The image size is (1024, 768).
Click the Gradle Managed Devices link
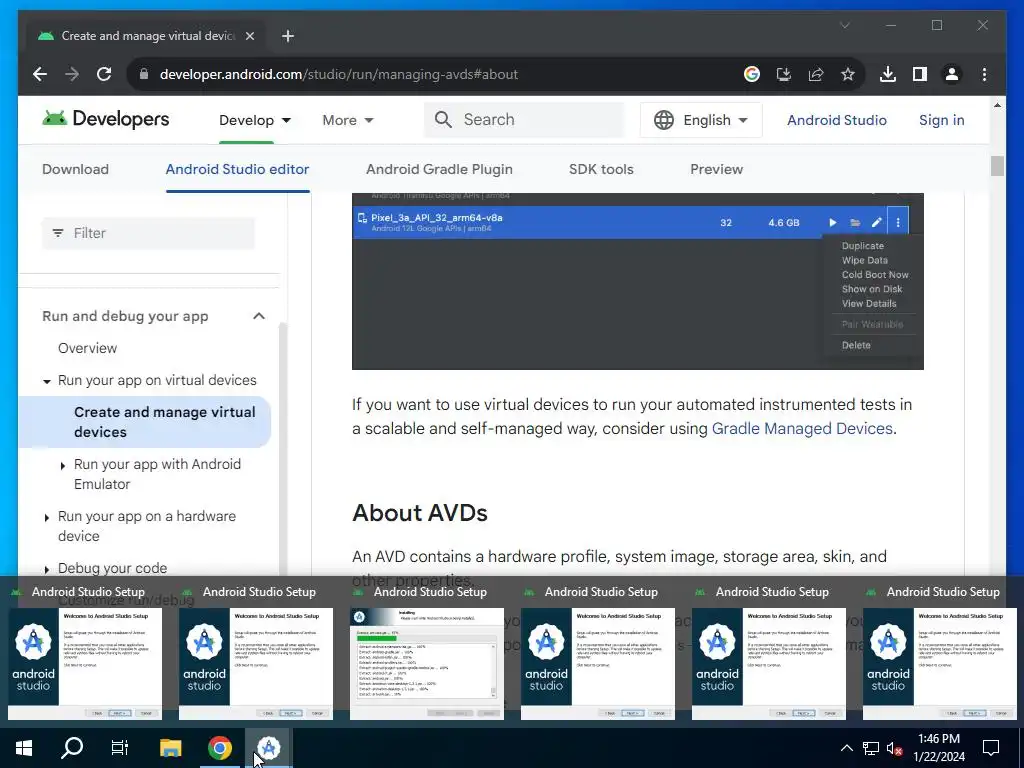(x=802, y=428)
